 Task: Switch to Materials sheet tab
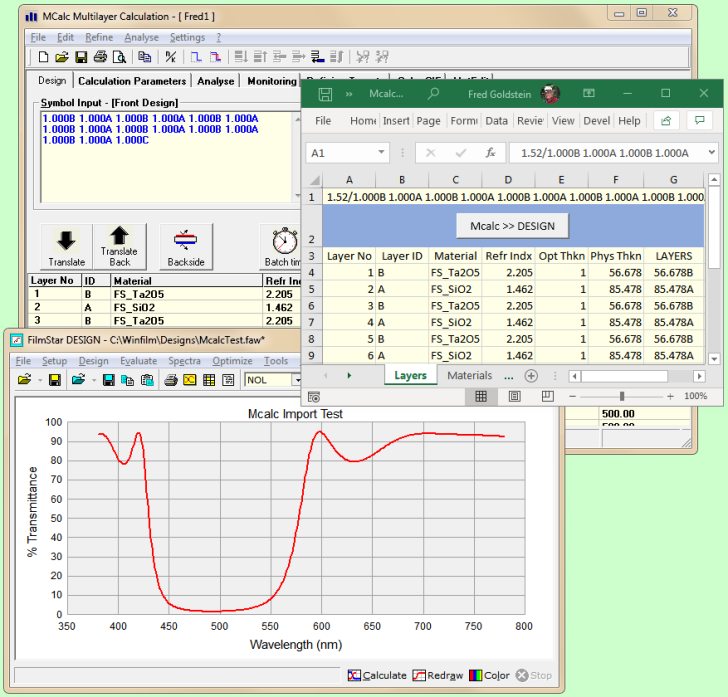click(469, 375)
